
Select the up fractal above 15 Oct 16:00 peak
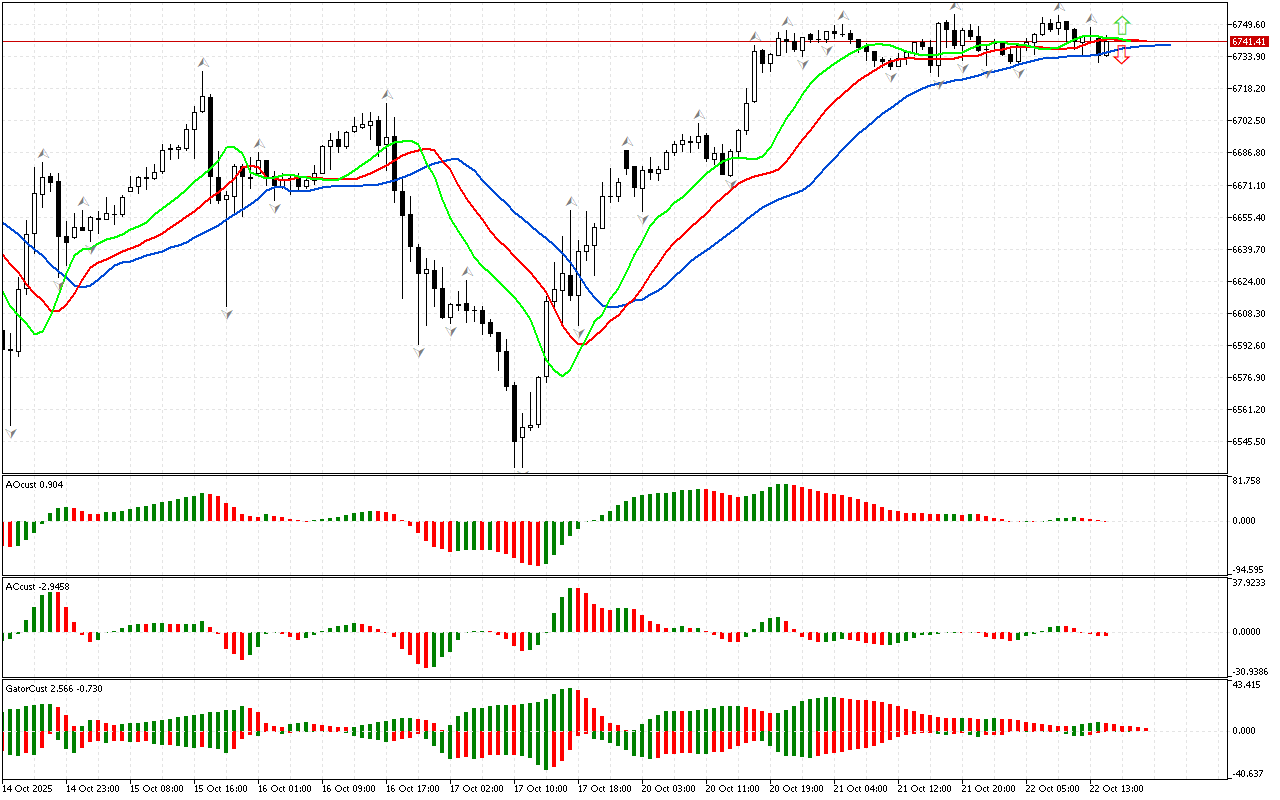[203, 63]
